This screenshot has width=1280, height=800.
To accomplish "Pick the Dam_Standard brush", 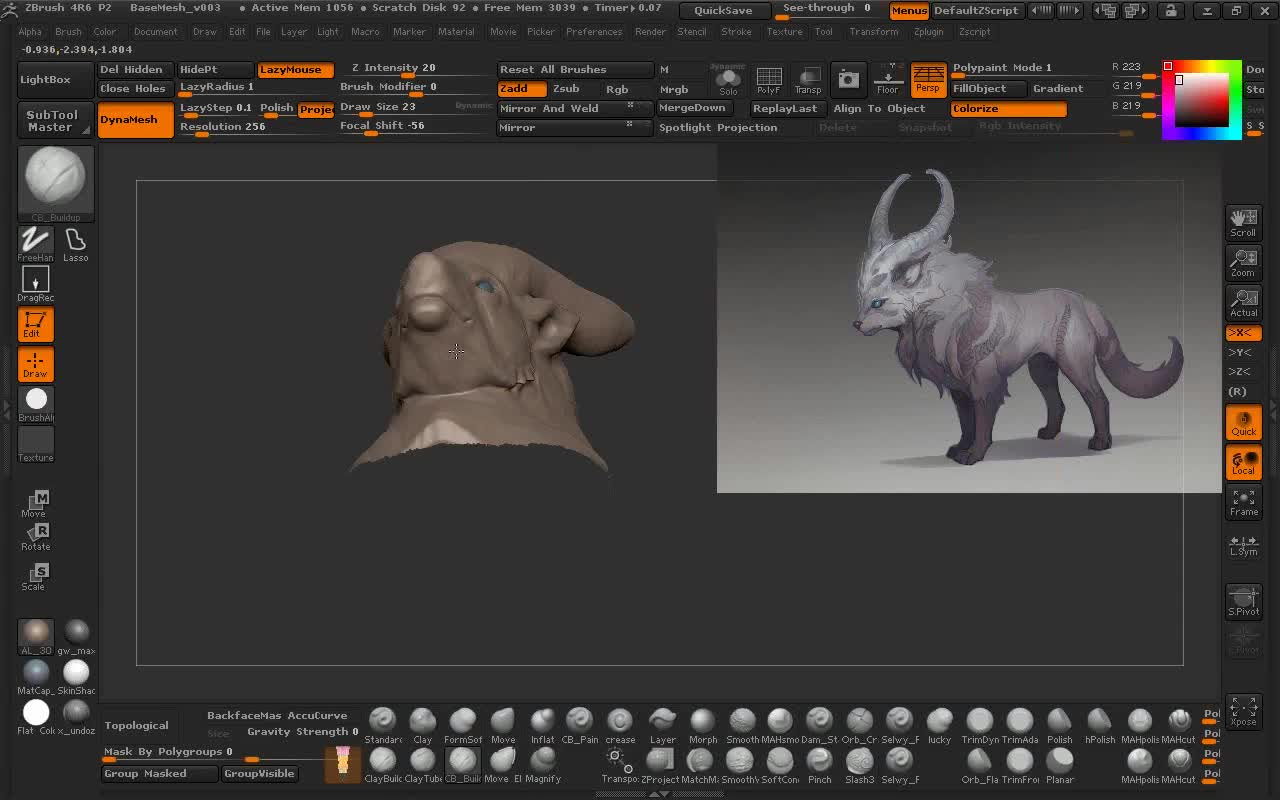I will point(819,725).
